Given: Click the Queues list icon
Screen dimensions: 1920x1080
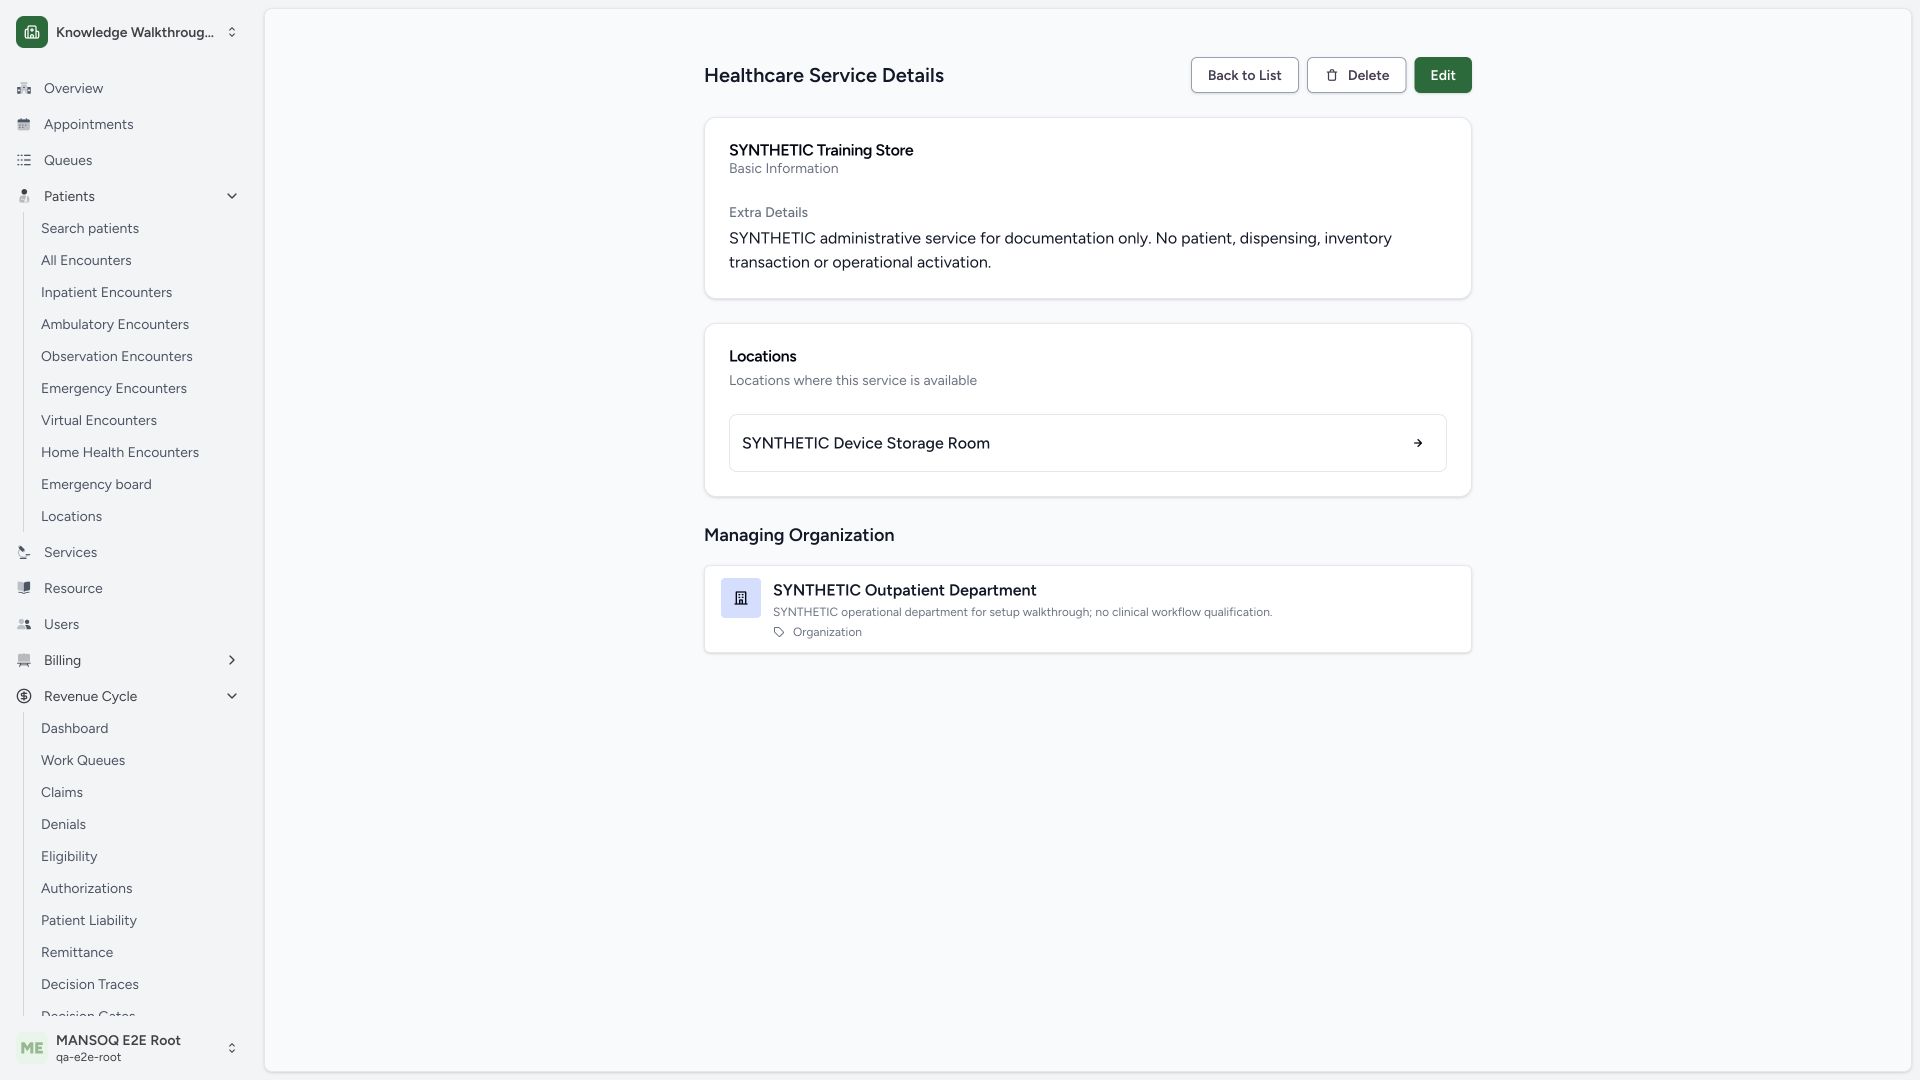Looking at the screenshot, I should 24,160.
